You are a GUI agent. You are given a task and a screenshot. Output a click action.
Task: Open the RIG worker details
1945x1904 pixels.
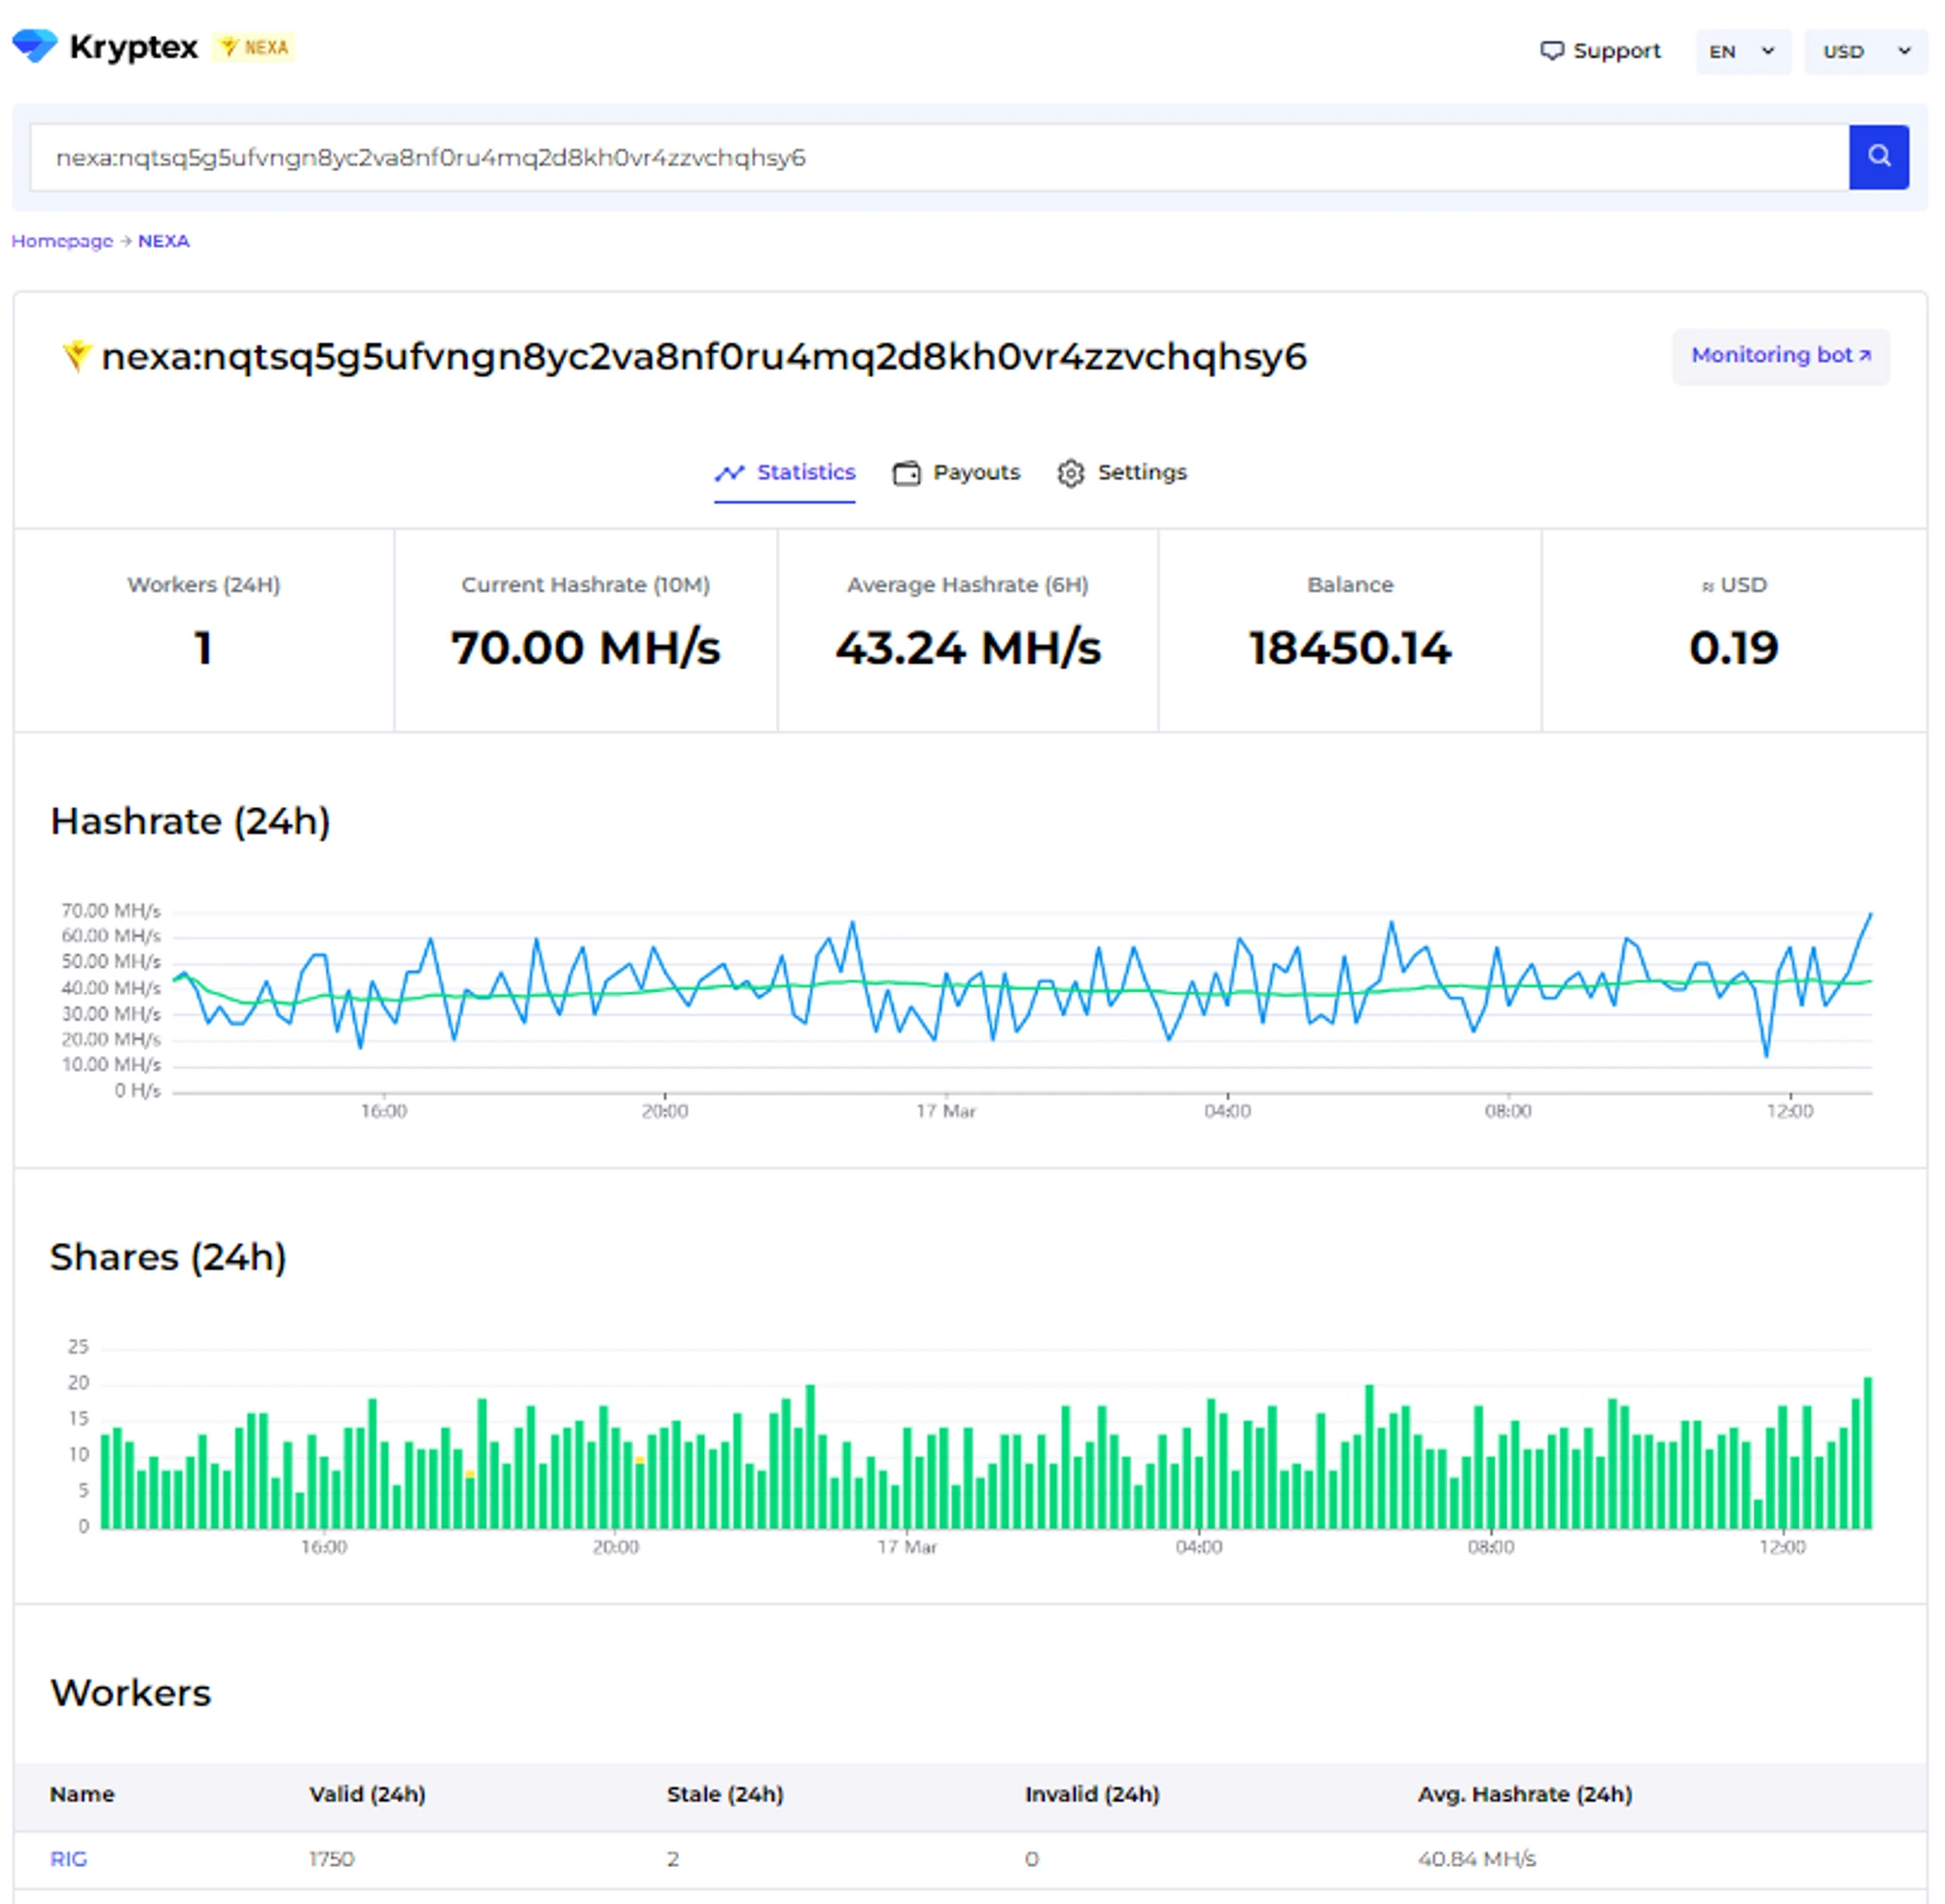(x=68, y=1858)
